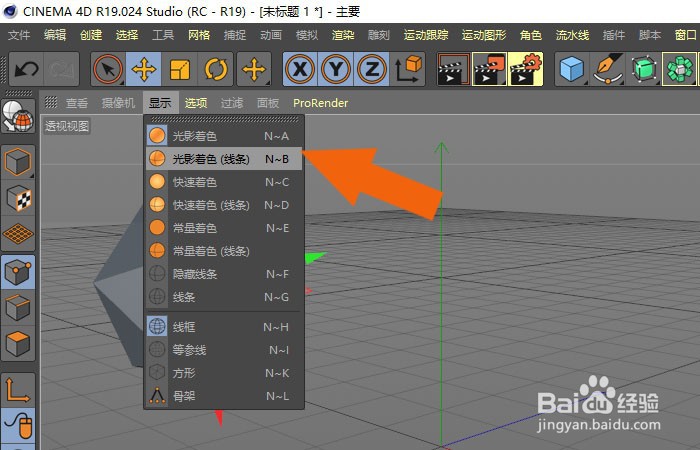Open the 创建 menu
700x450 pixels.
click(x=91, y=35)
